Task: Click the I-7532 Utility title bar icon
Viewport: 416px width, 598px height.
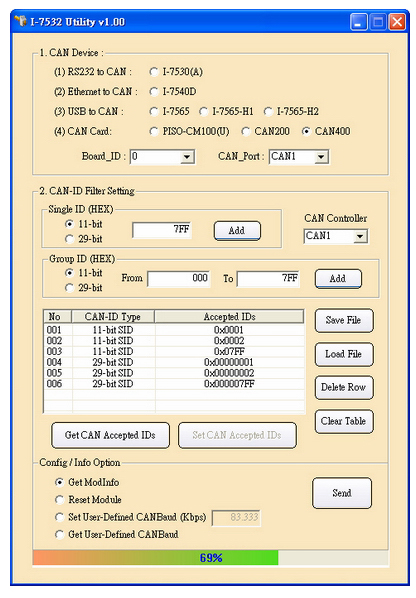Action: click(x=21, y=21)
